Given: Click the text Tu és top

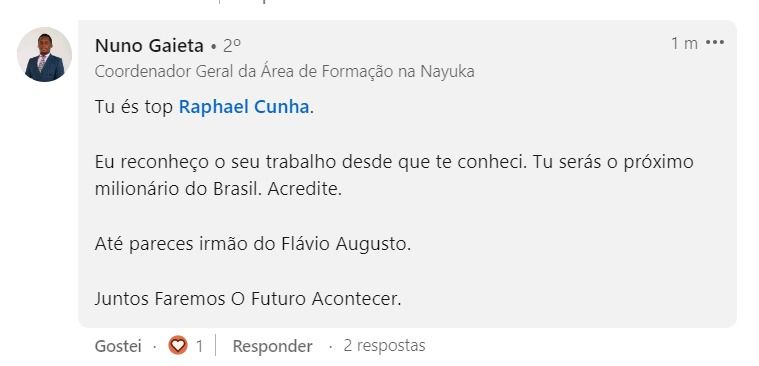Looking at the screenshot, I should 134,107.
